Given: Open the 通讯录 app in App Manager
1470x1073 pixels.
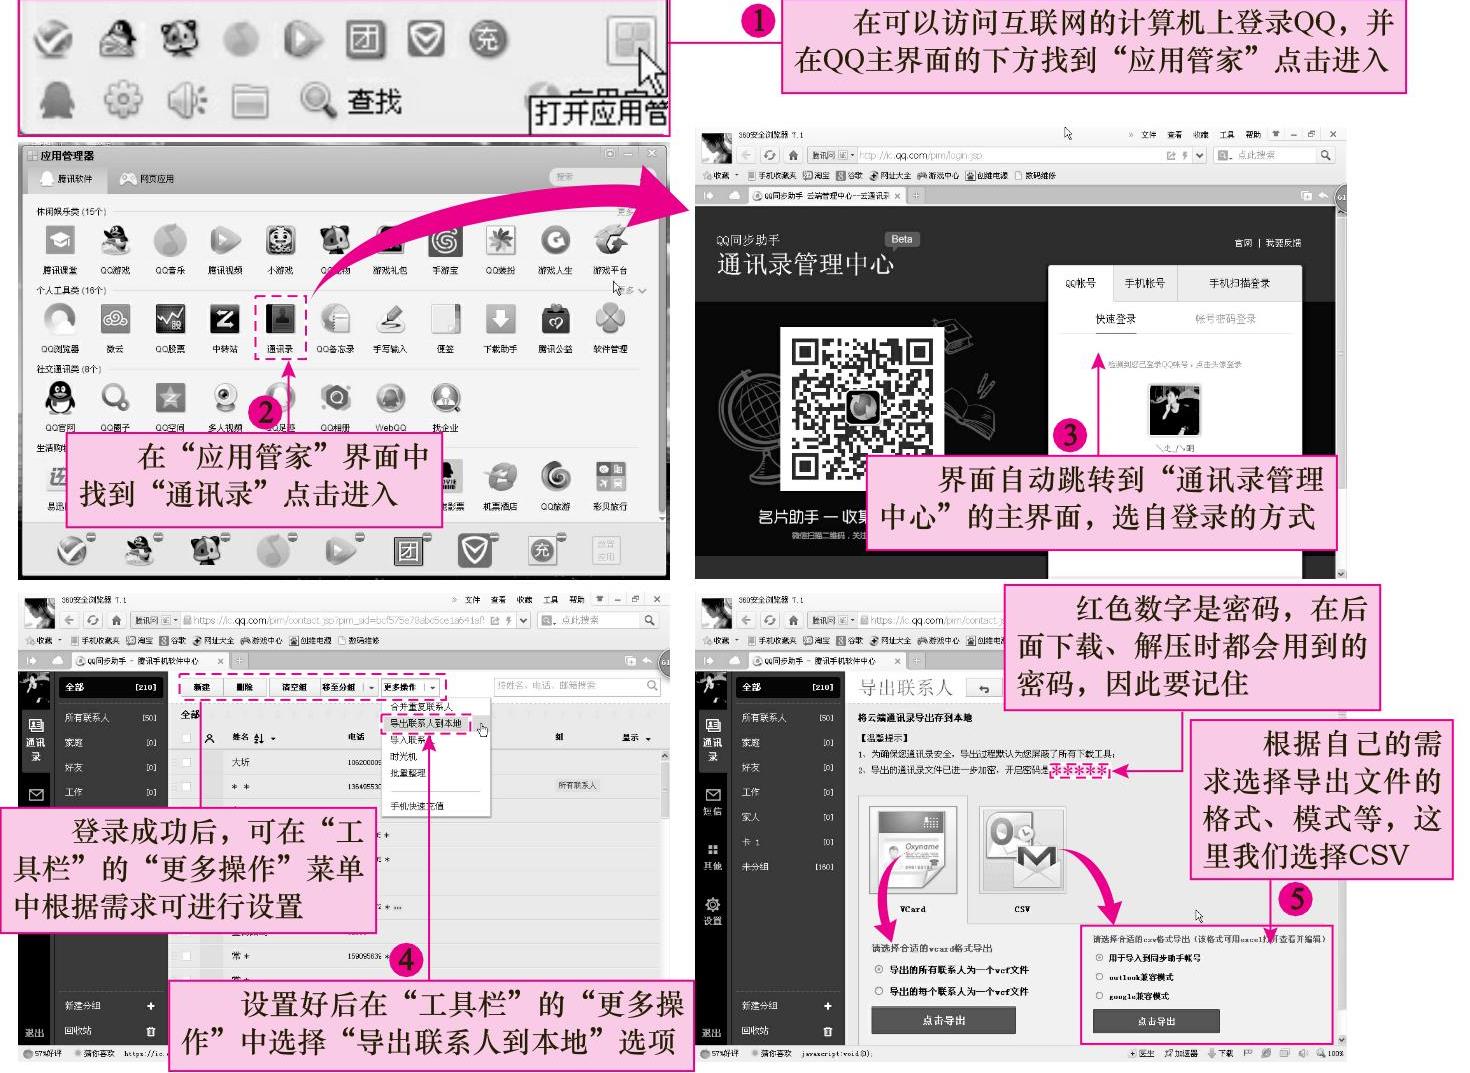Looking at the screenshot, I should coord(280,320).
